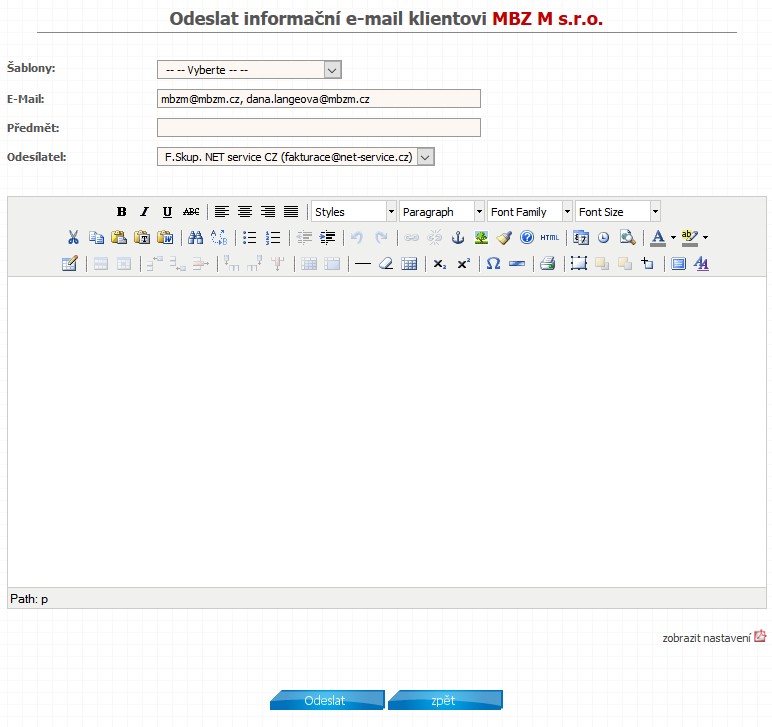Screen dimensions: 772x727
Task: Insert current date
Action: coord(581,238)
